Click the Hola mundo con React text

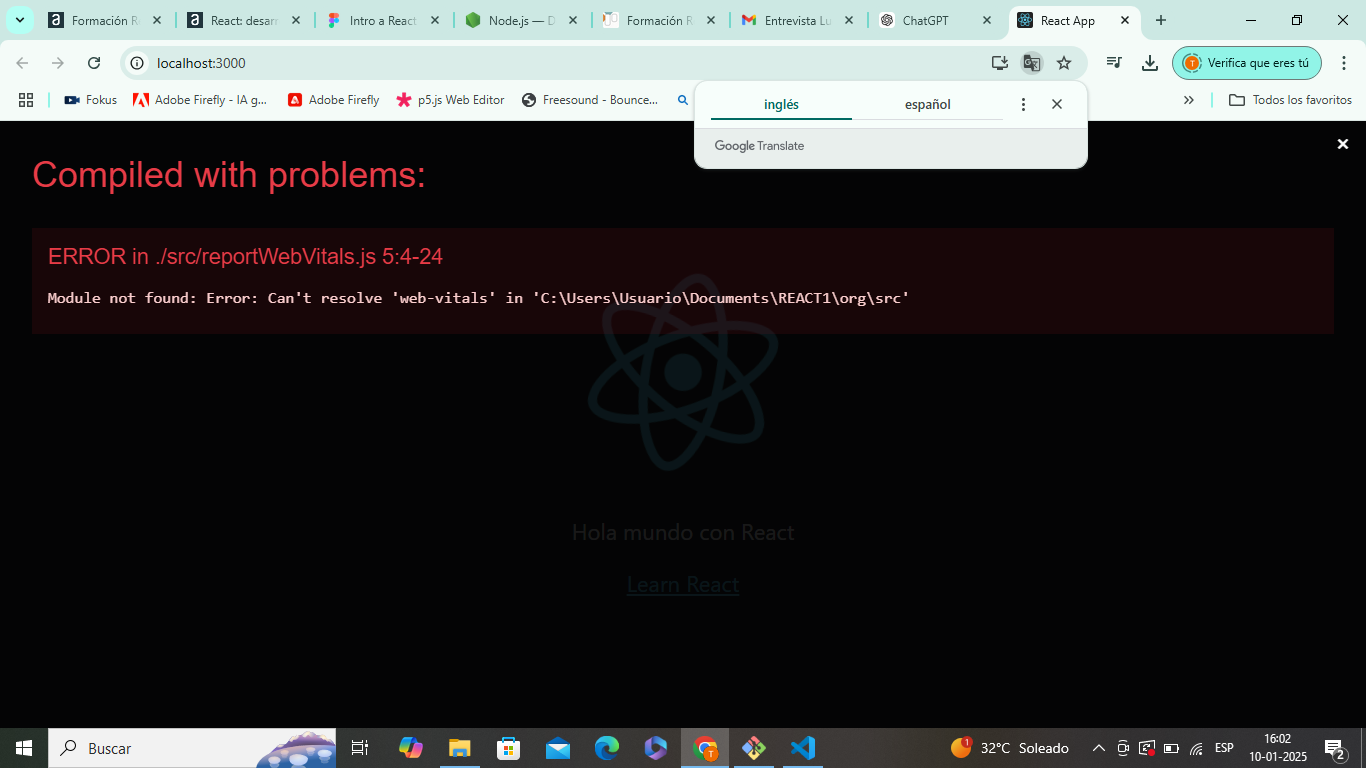click(683, 532)
